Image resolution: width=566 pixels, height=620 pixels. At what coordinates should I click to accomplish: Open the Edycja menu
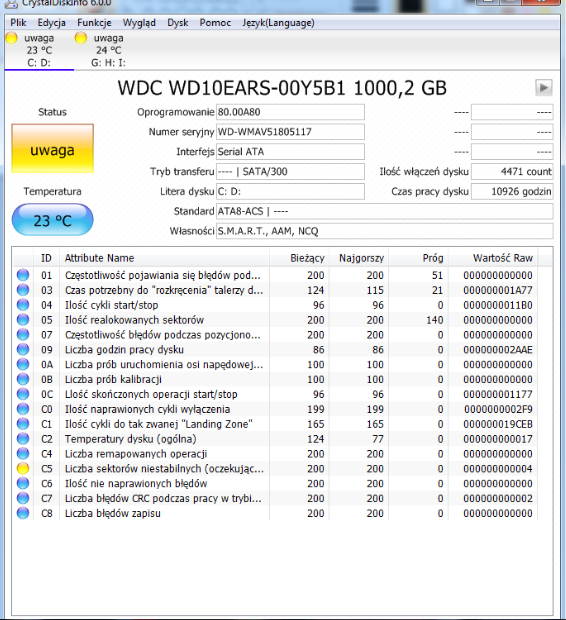coord(51,23)
